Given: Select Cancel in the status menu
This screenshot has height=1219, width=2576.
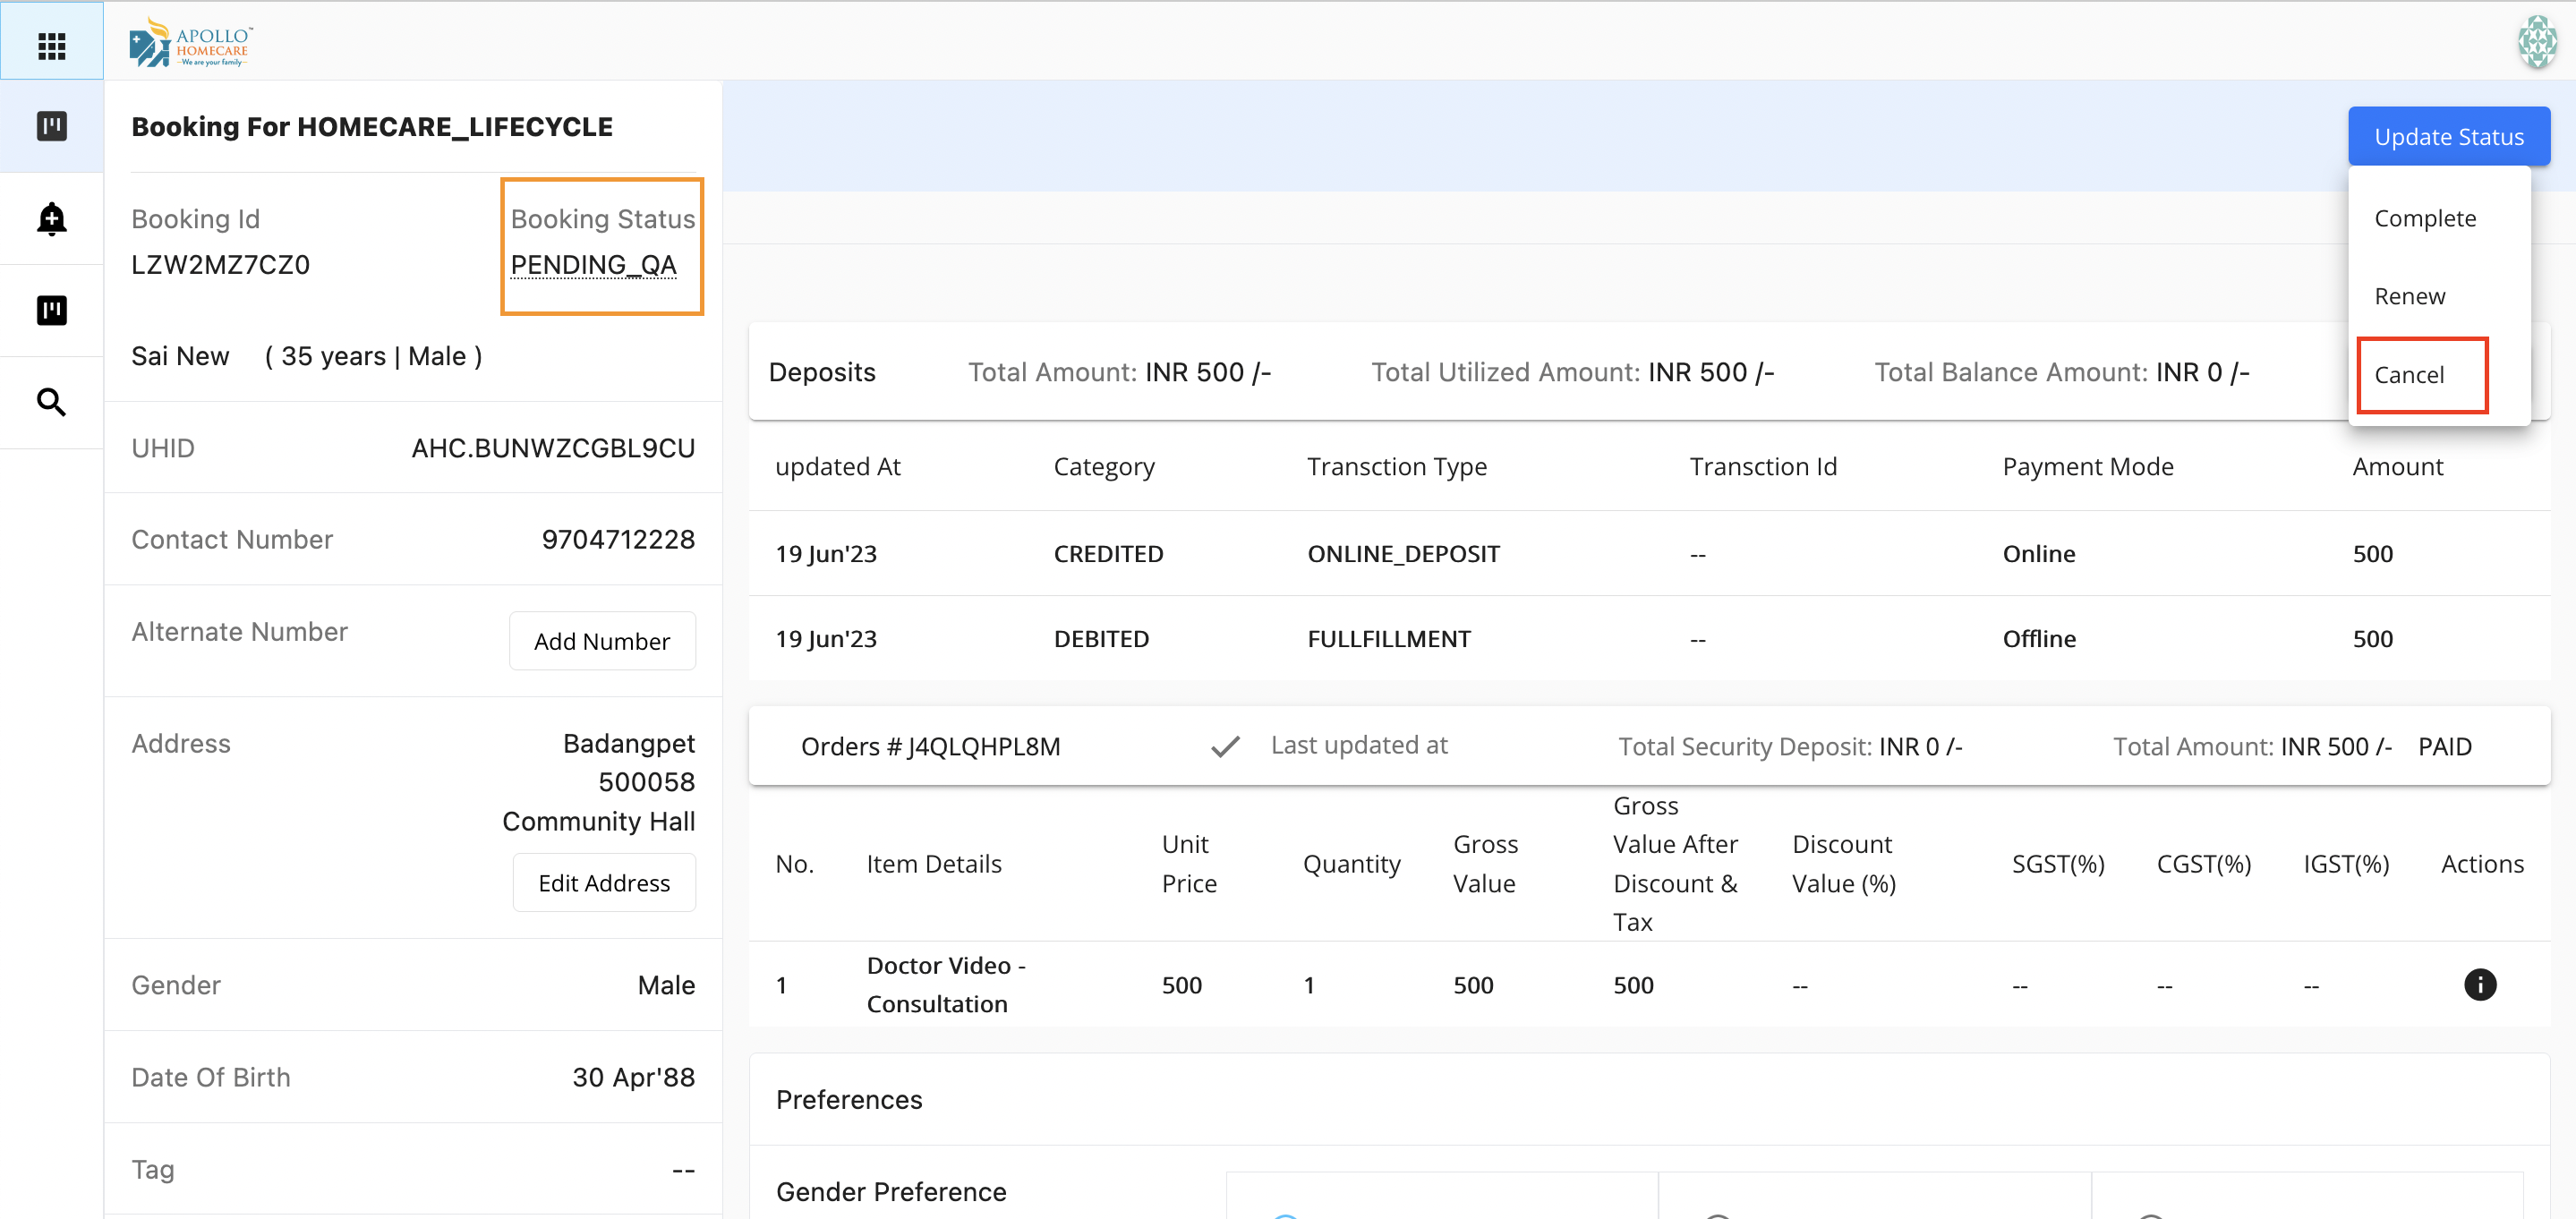Looking at the screenshot, I should tap(2408, 375).
